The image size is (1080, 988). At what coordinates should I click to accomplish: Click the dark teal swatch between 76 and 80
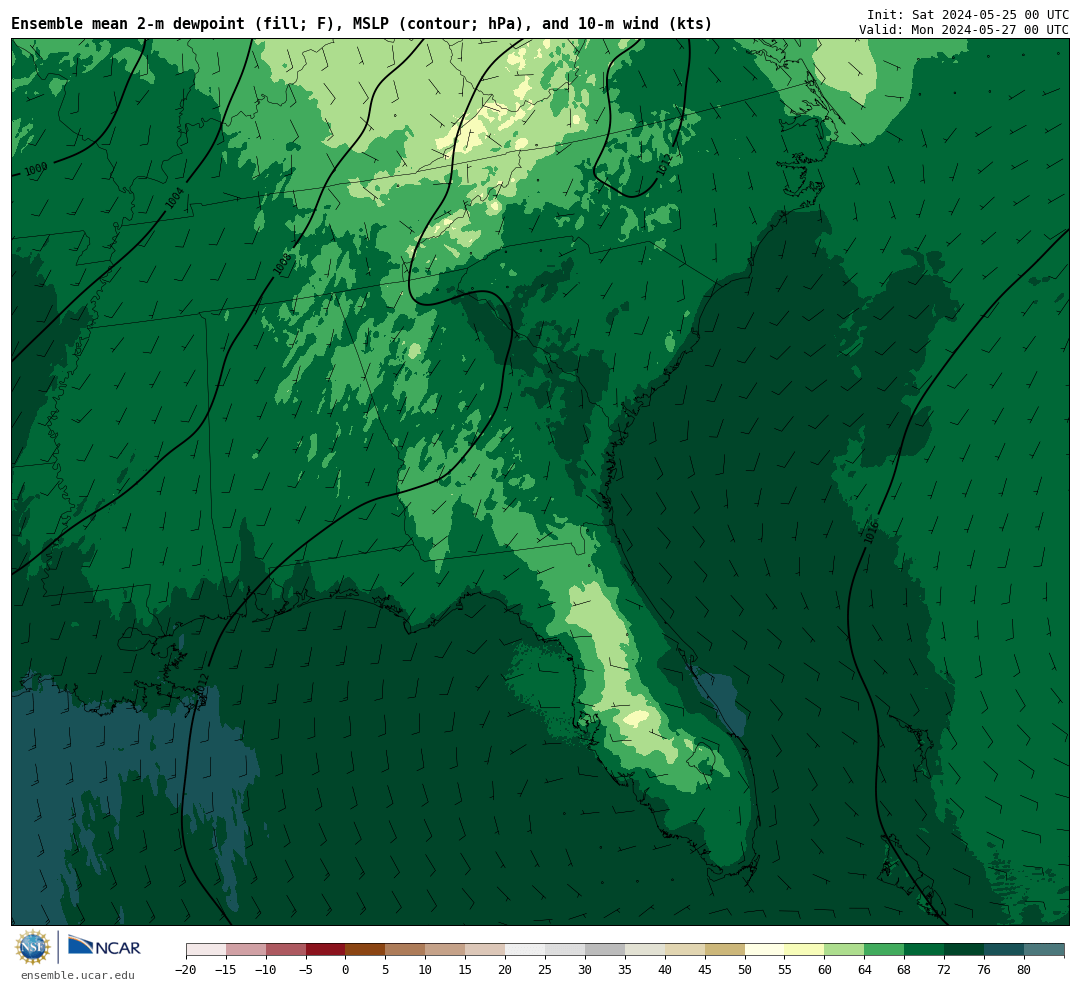1005,950
